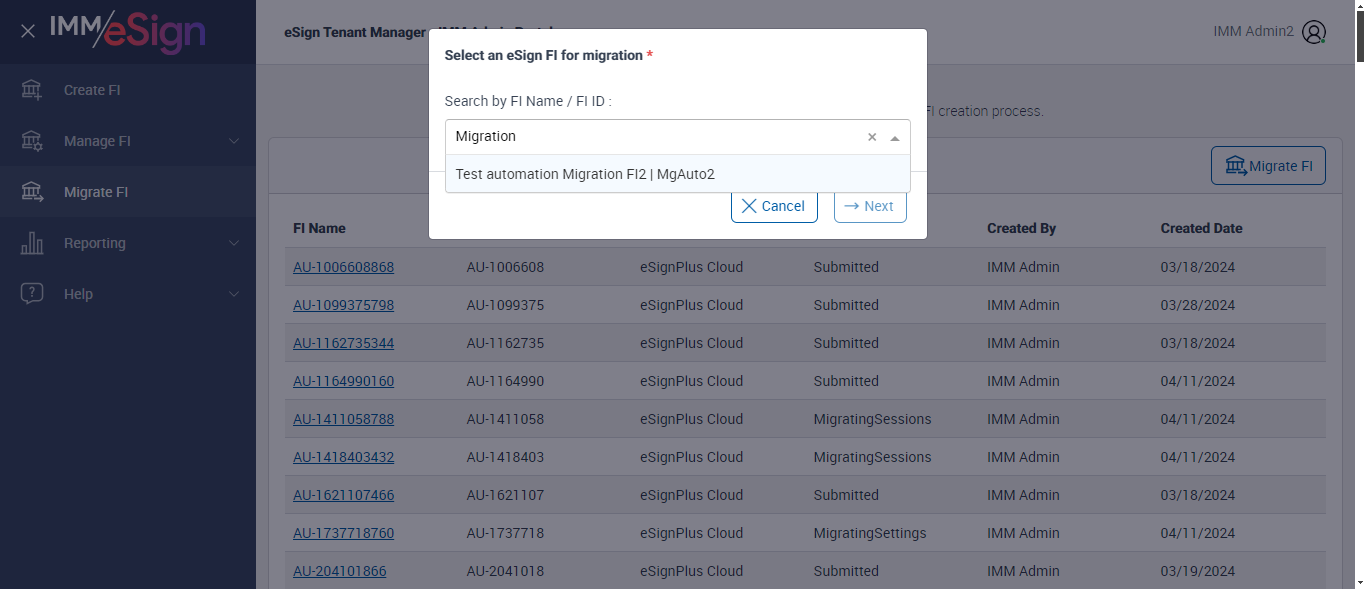Click the Create FI bank icon
The height and width of the screenshot is (589, 1366).
[x=32, y=90]
